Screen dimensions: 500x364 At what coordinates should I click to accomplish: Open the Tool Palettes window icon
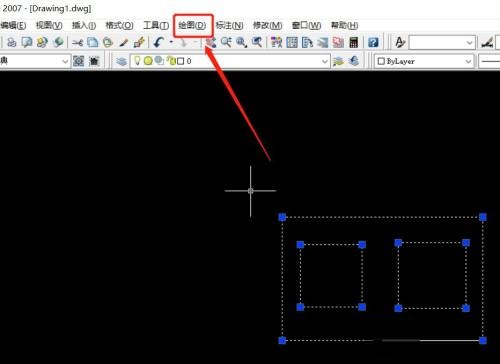tap(307, 42)
